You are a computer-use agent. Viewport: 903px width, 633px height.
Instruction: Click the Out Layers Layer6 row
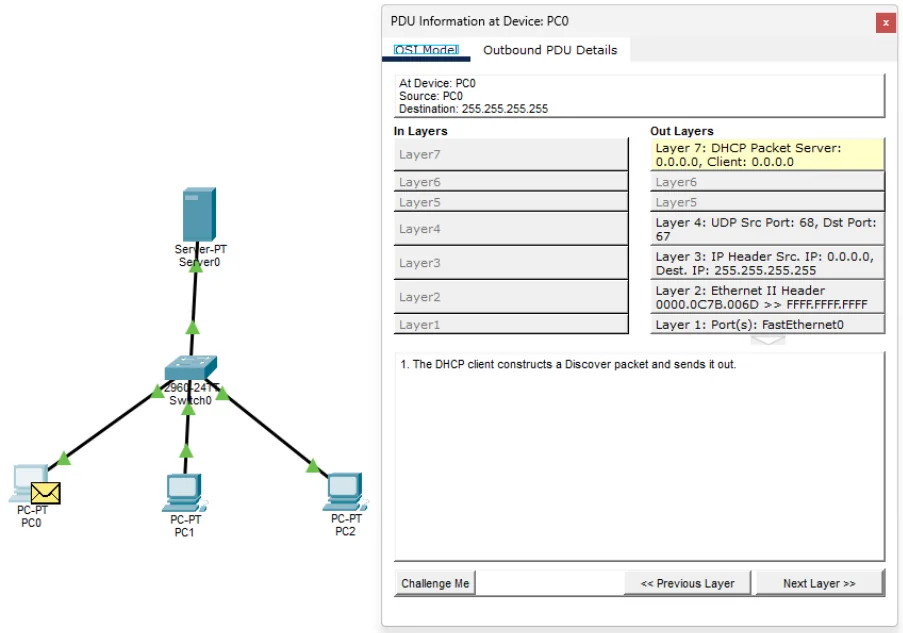click(x=767, y=182)
